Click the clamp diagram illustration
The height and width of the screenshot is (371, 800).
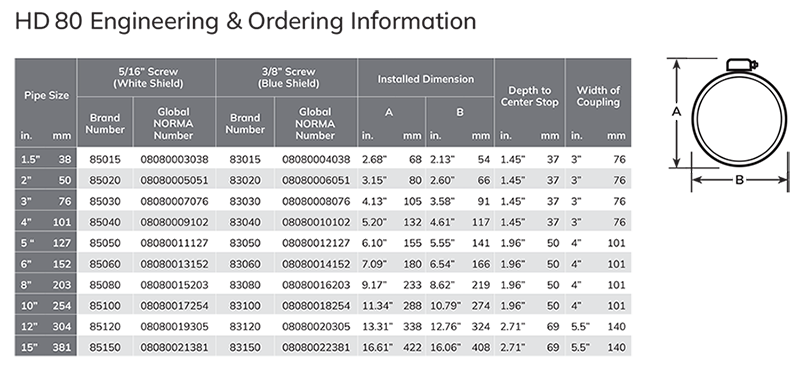point(728,125)
